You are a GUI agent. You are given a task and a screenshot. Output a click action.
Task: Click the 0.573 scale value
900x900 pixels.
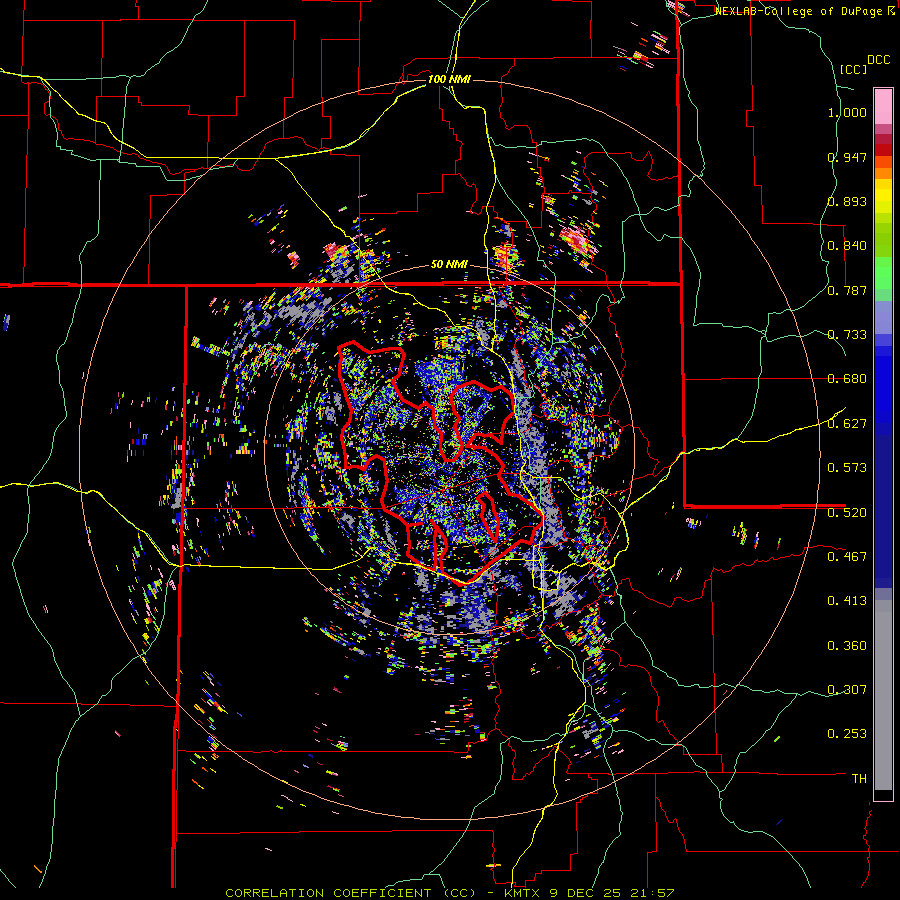tap(847, 468)
